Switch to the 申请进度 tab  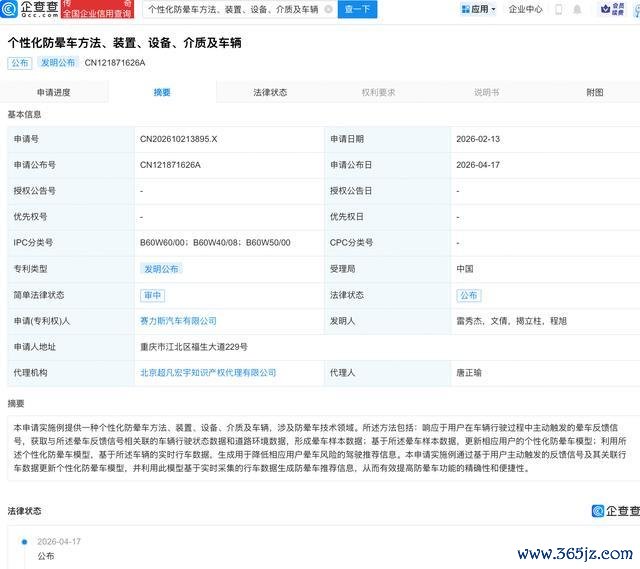[54, 92]
